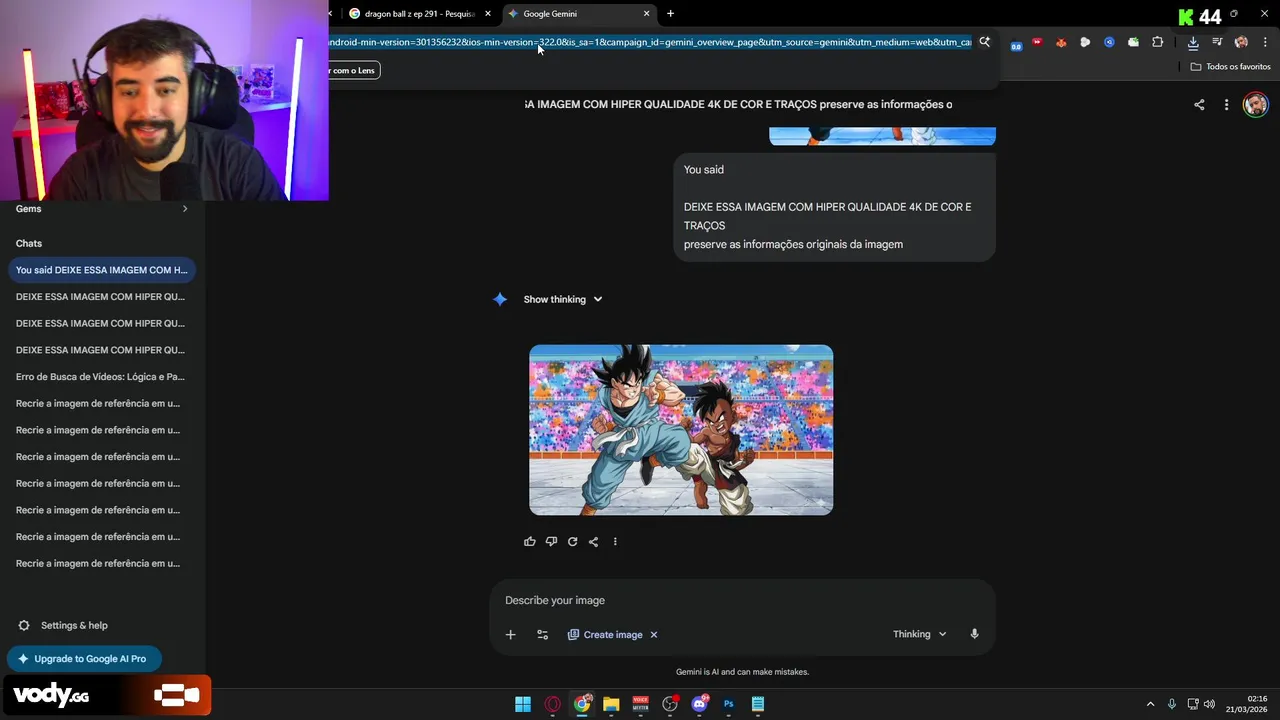Image resolution: width=1280 pixels, height=720 pixels.
Task: Share the response via share icon below image
Action: [593, 541]
